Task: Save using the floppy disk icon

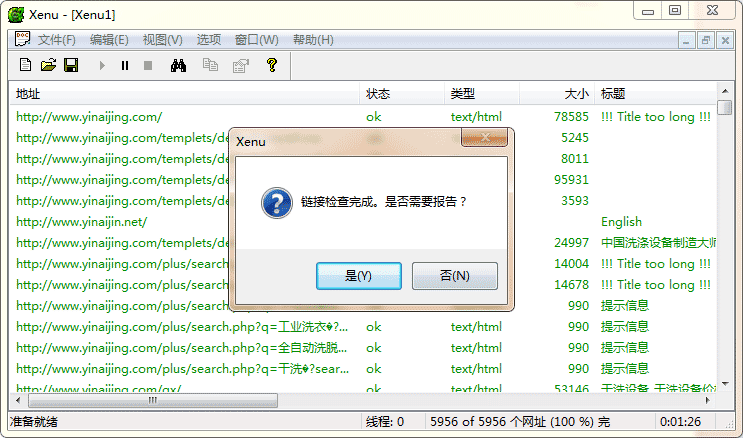Action: 71,65
